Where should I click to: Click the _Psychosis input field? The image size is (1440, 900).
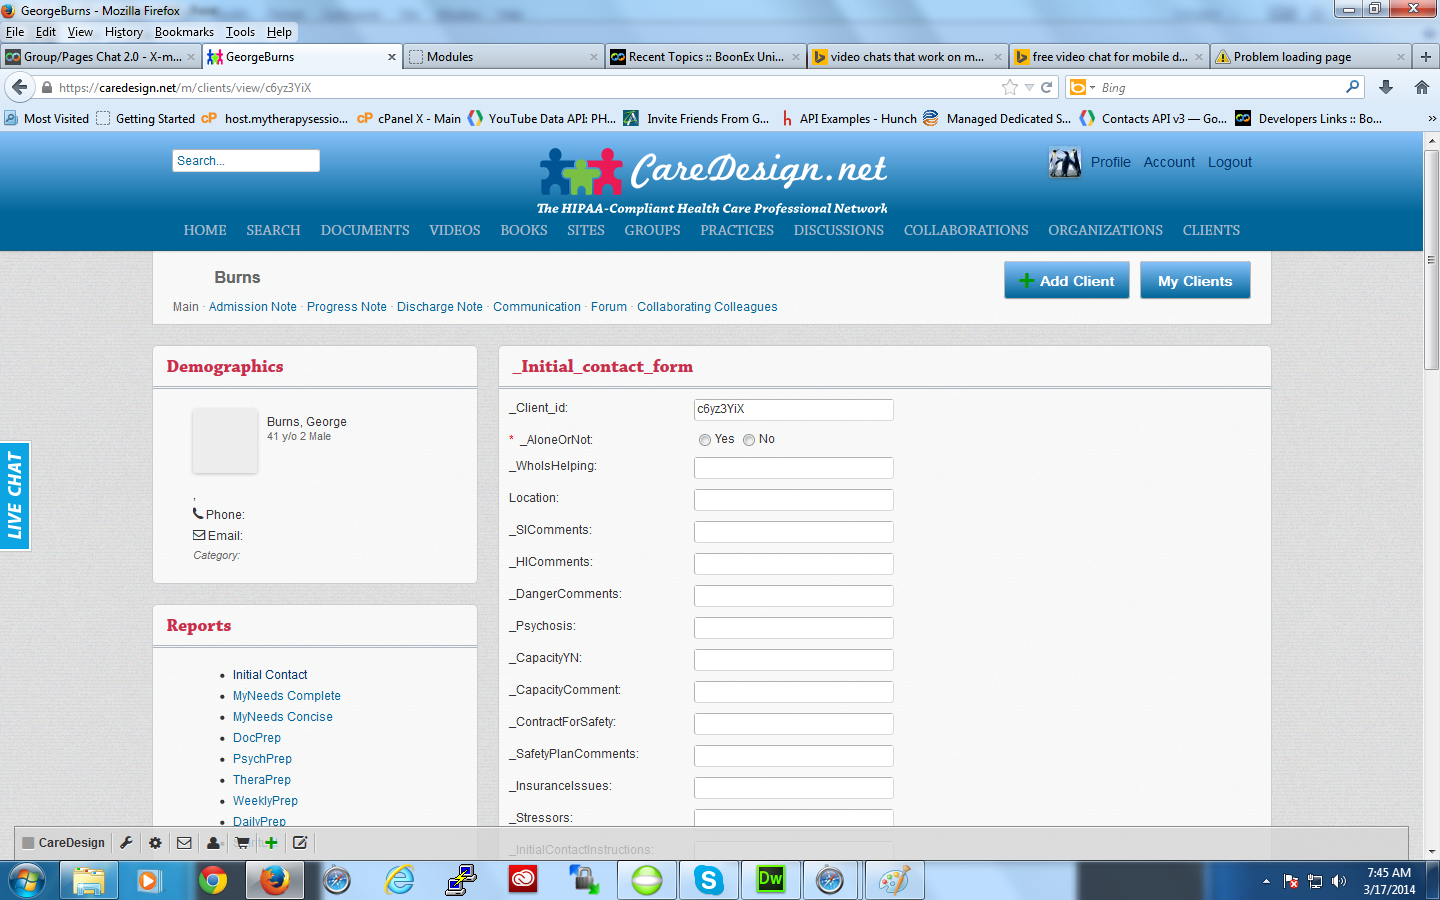(x=794, y=627)
